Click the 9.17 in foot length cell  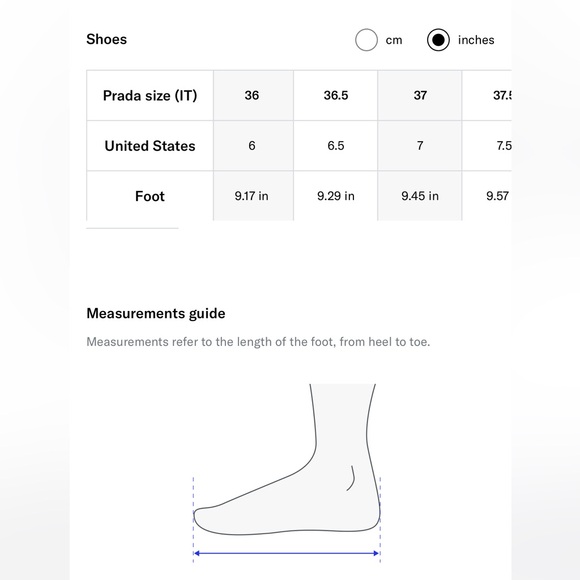pyautogui.click(x=253, y=196)
